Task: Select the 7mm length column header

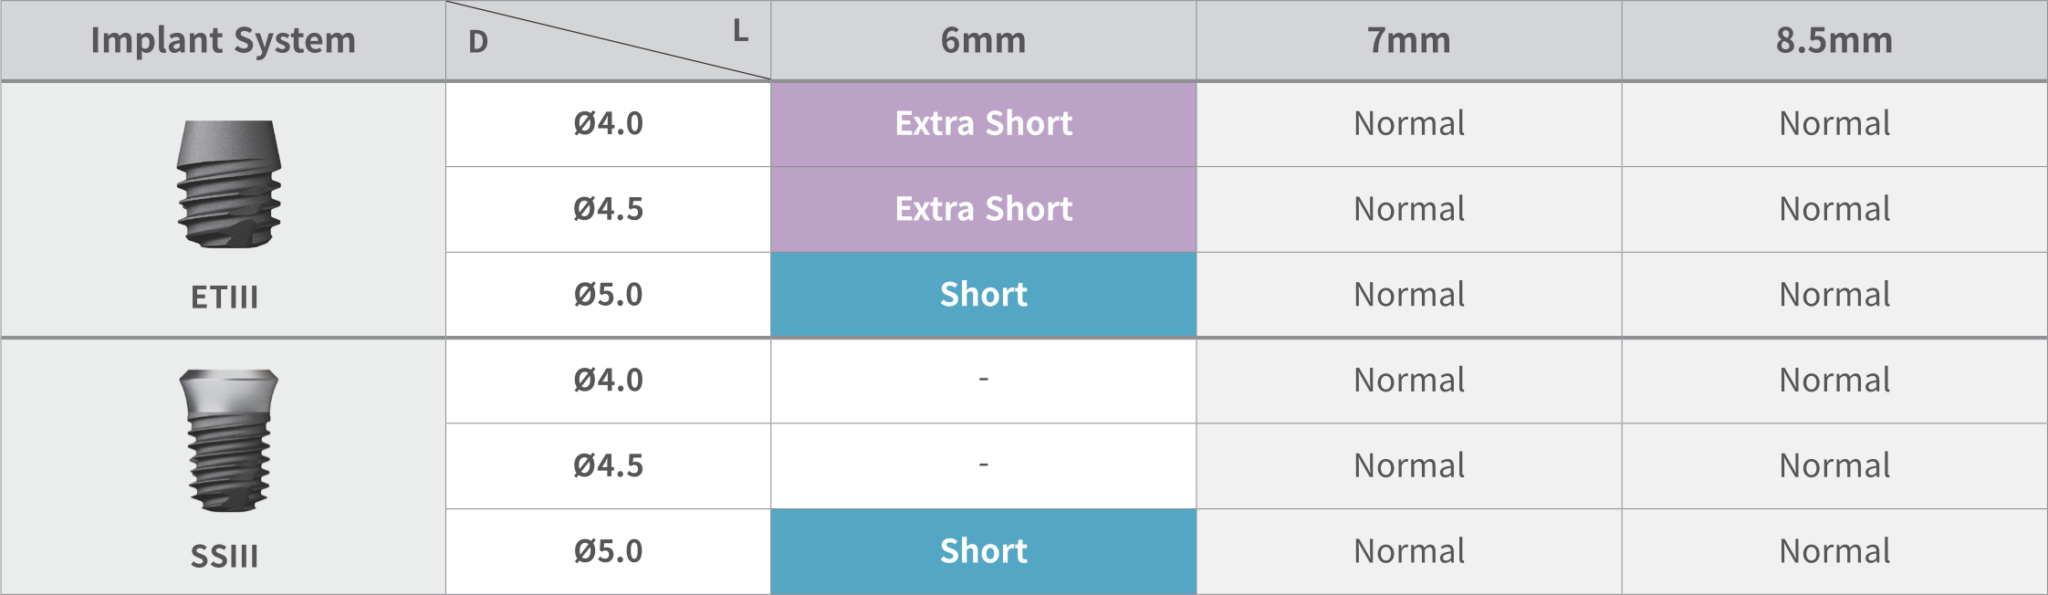Action: coord(1408,41)
